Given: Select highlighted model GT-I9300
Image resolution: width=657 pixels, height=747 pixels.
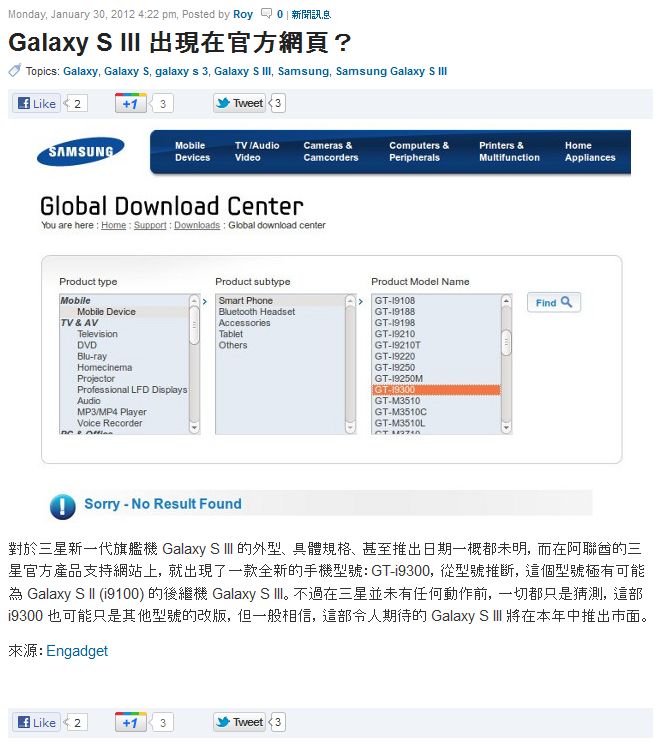Looking at the screenshot, I should pos(436,390).
